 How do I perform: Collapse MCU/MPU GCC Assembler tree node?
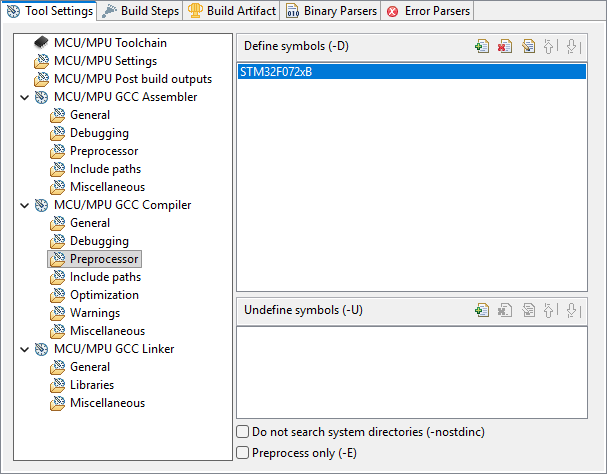click(x=24, y=97)
